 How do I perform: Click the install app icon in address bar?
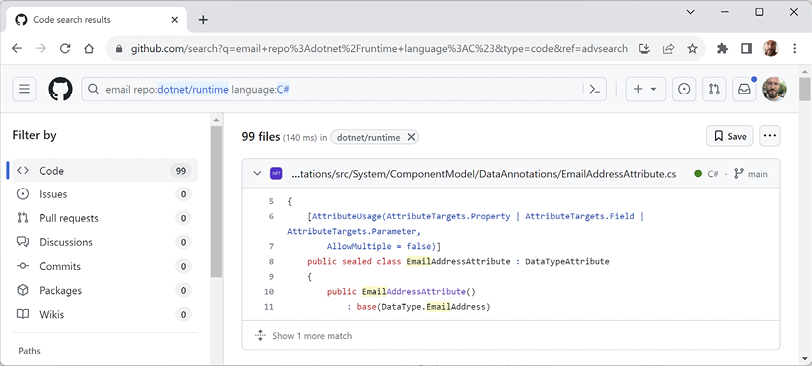coord(644,49)
